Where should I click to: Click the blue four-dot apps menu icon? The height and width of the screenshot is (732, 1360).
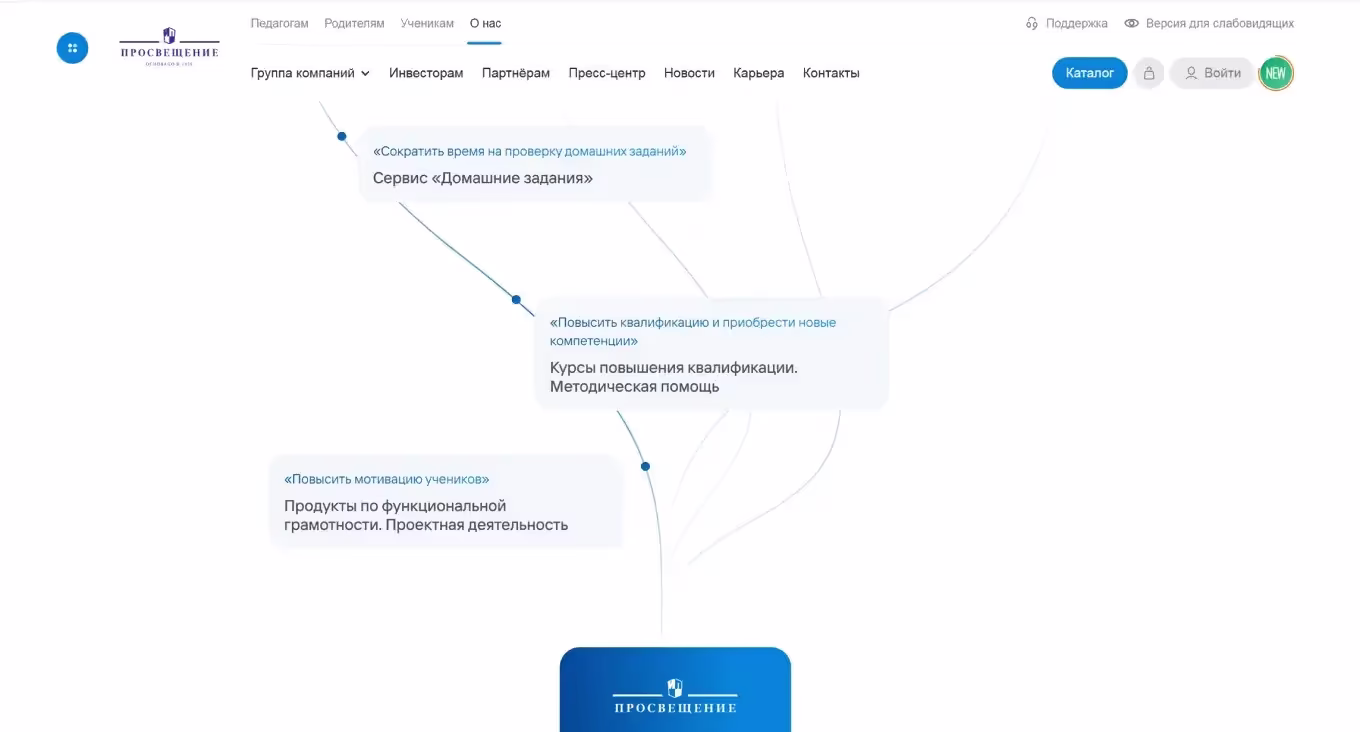(x=72, y=48)
